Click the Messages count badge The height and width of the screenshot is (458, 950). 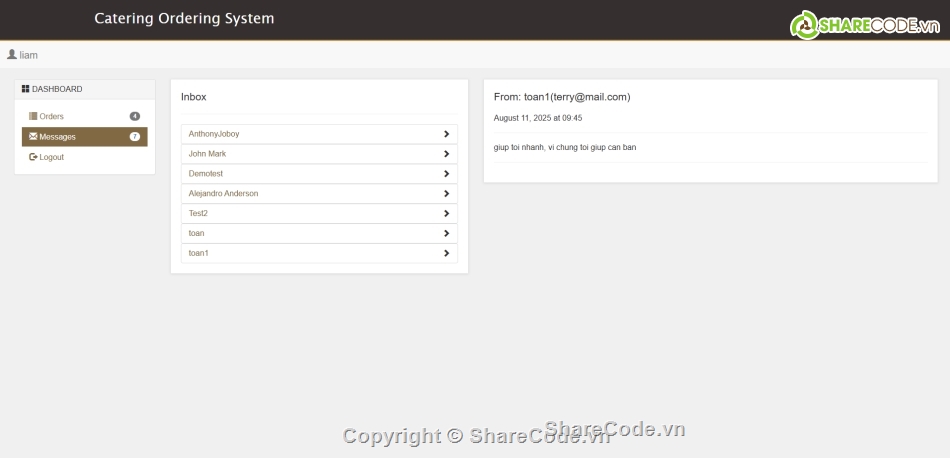coord(135,137)
